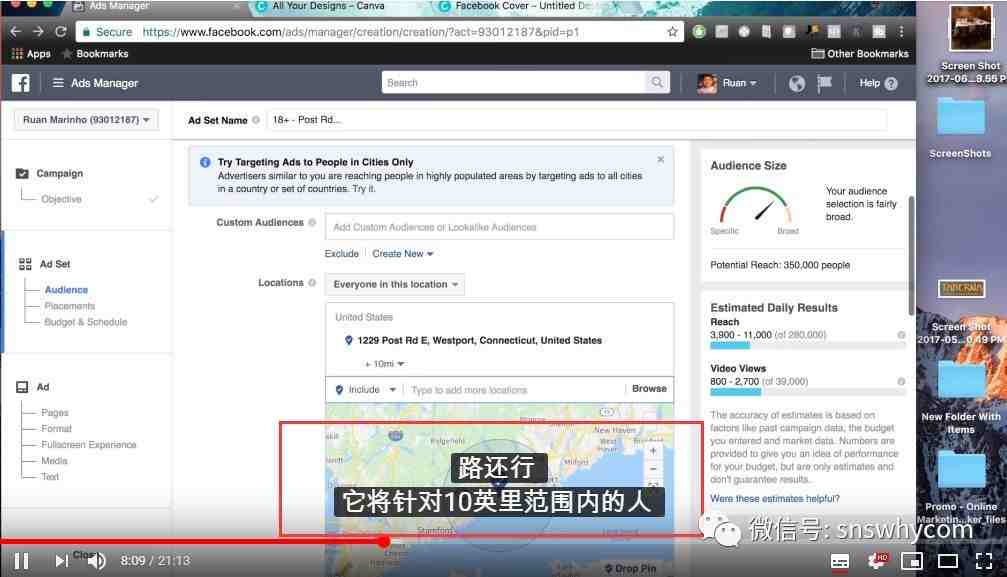Click the browser address bar
The width and height of the screenshot is (1007, 577).
pos(379,31)
